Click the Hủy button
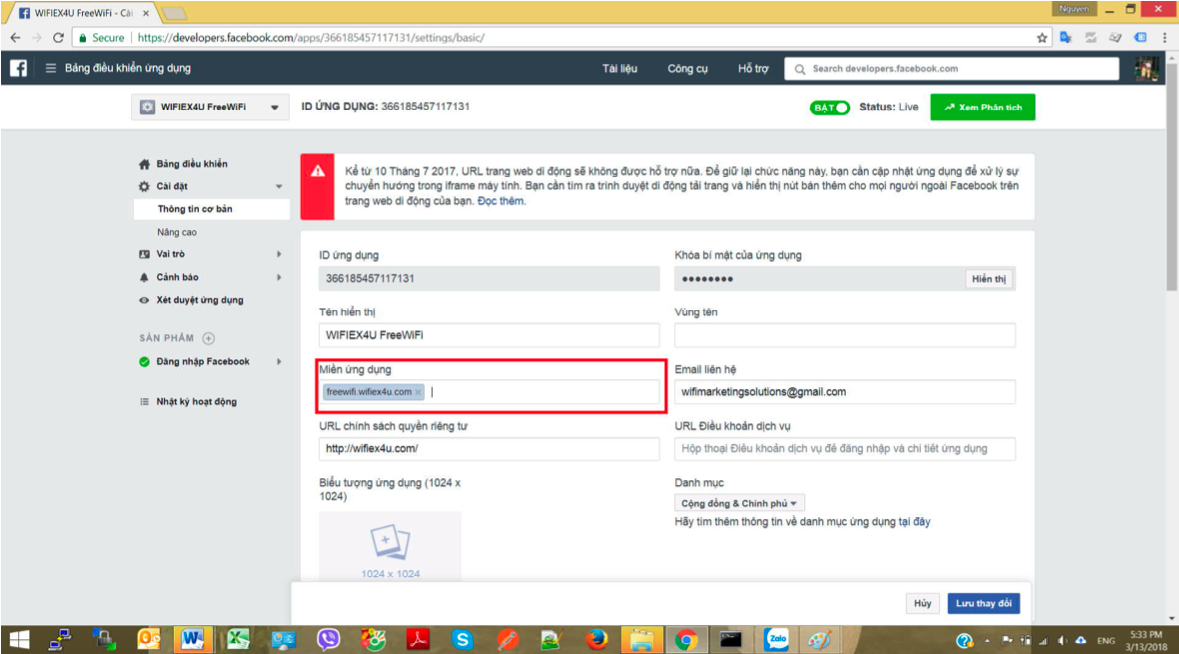The height and width of the screenshot is (654, 1179). click(923, 604)
